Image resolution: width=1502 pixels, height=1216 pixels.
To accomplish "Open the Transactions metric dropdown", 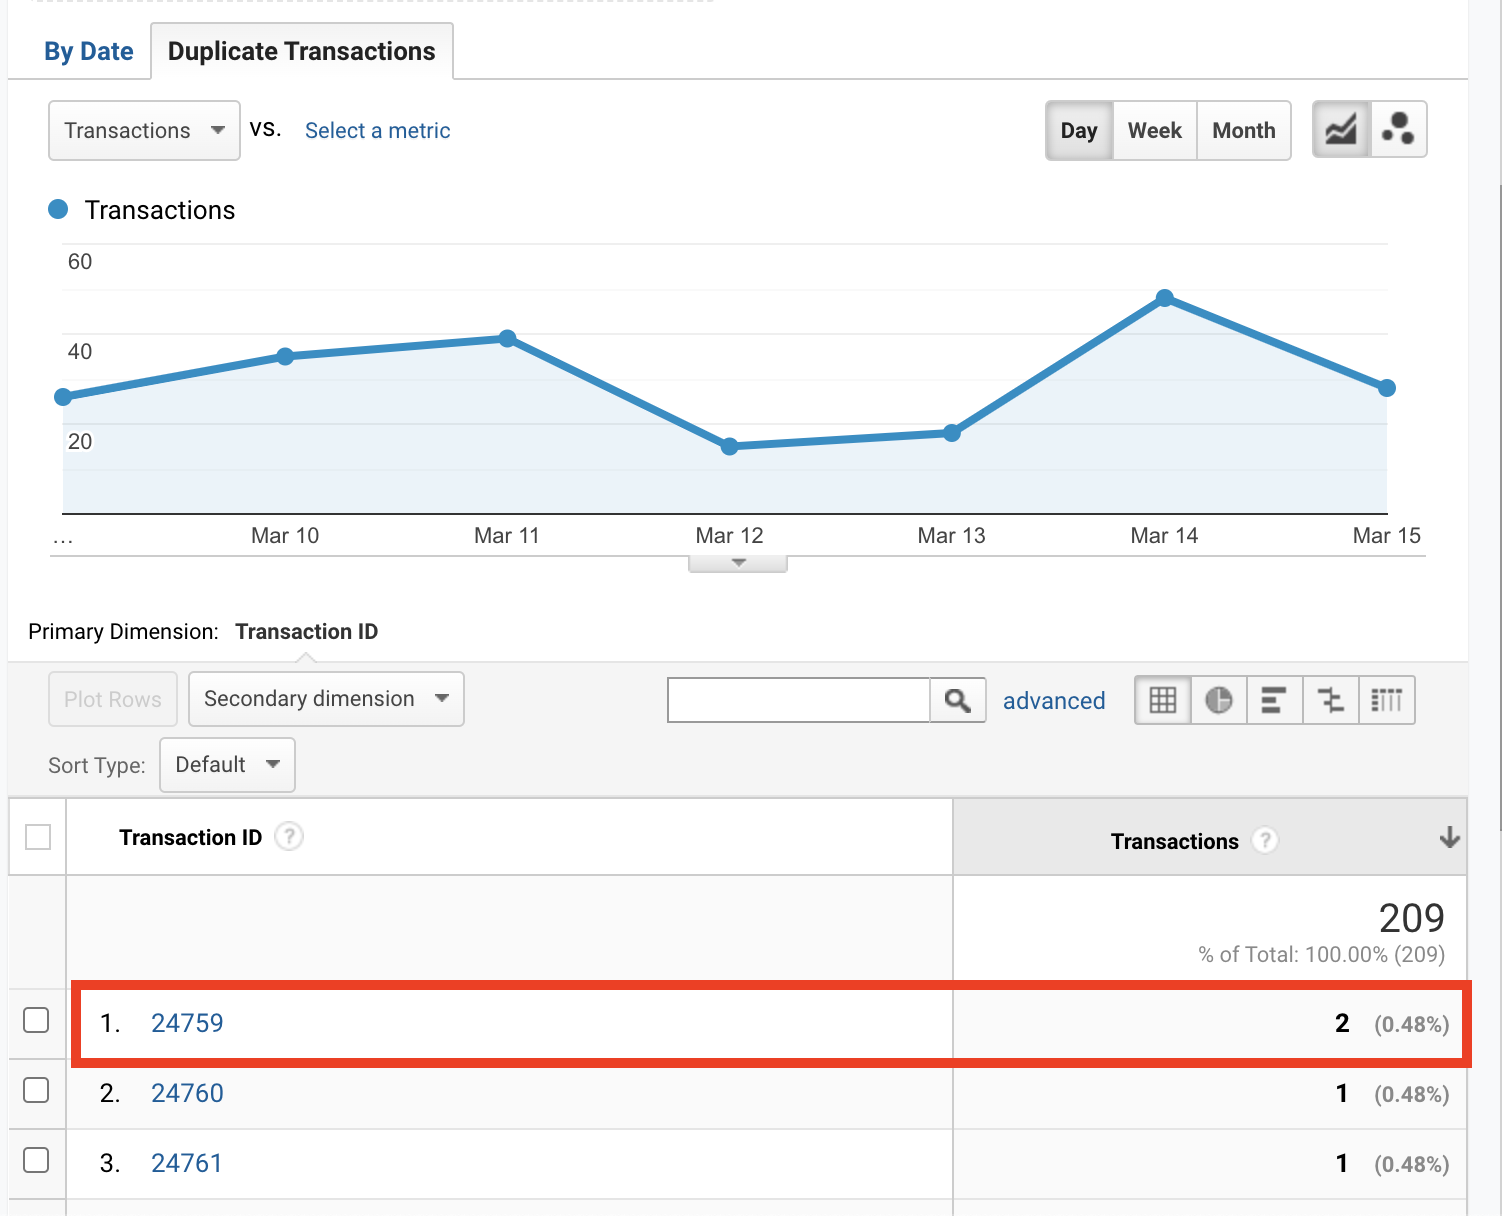I will tap(144, 130).
